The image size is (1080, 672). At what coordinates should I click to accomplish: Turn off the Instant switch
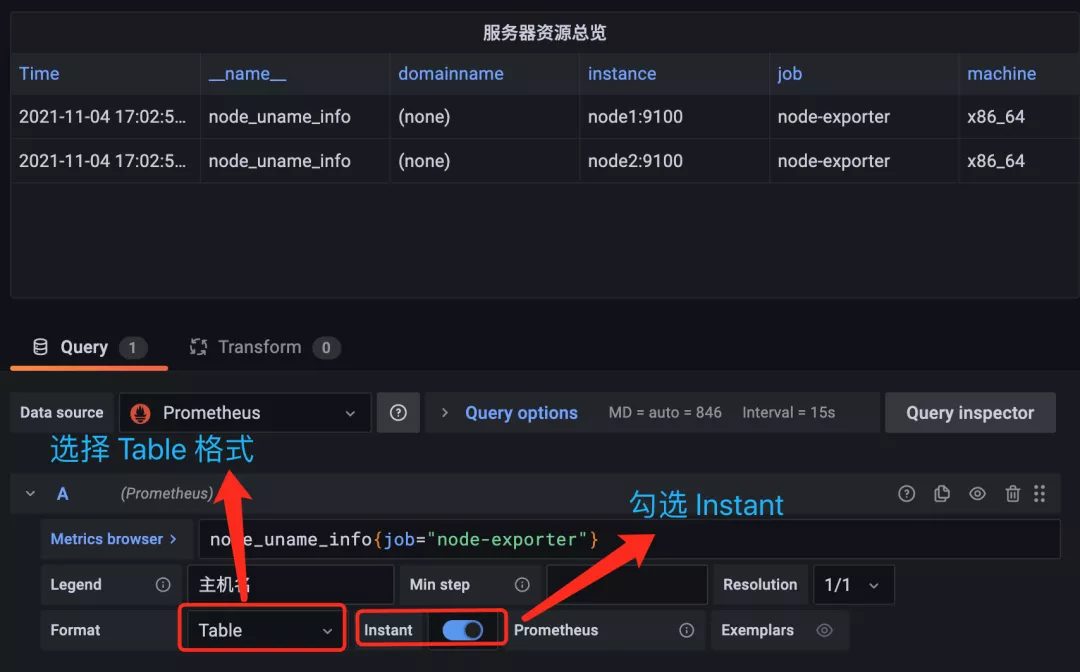coord(462,630)
